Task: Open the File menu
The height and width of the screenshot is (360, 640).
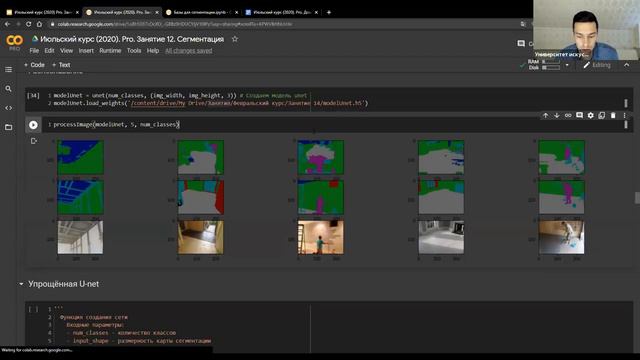Action: pyautogui.click(x=34, y=51)
